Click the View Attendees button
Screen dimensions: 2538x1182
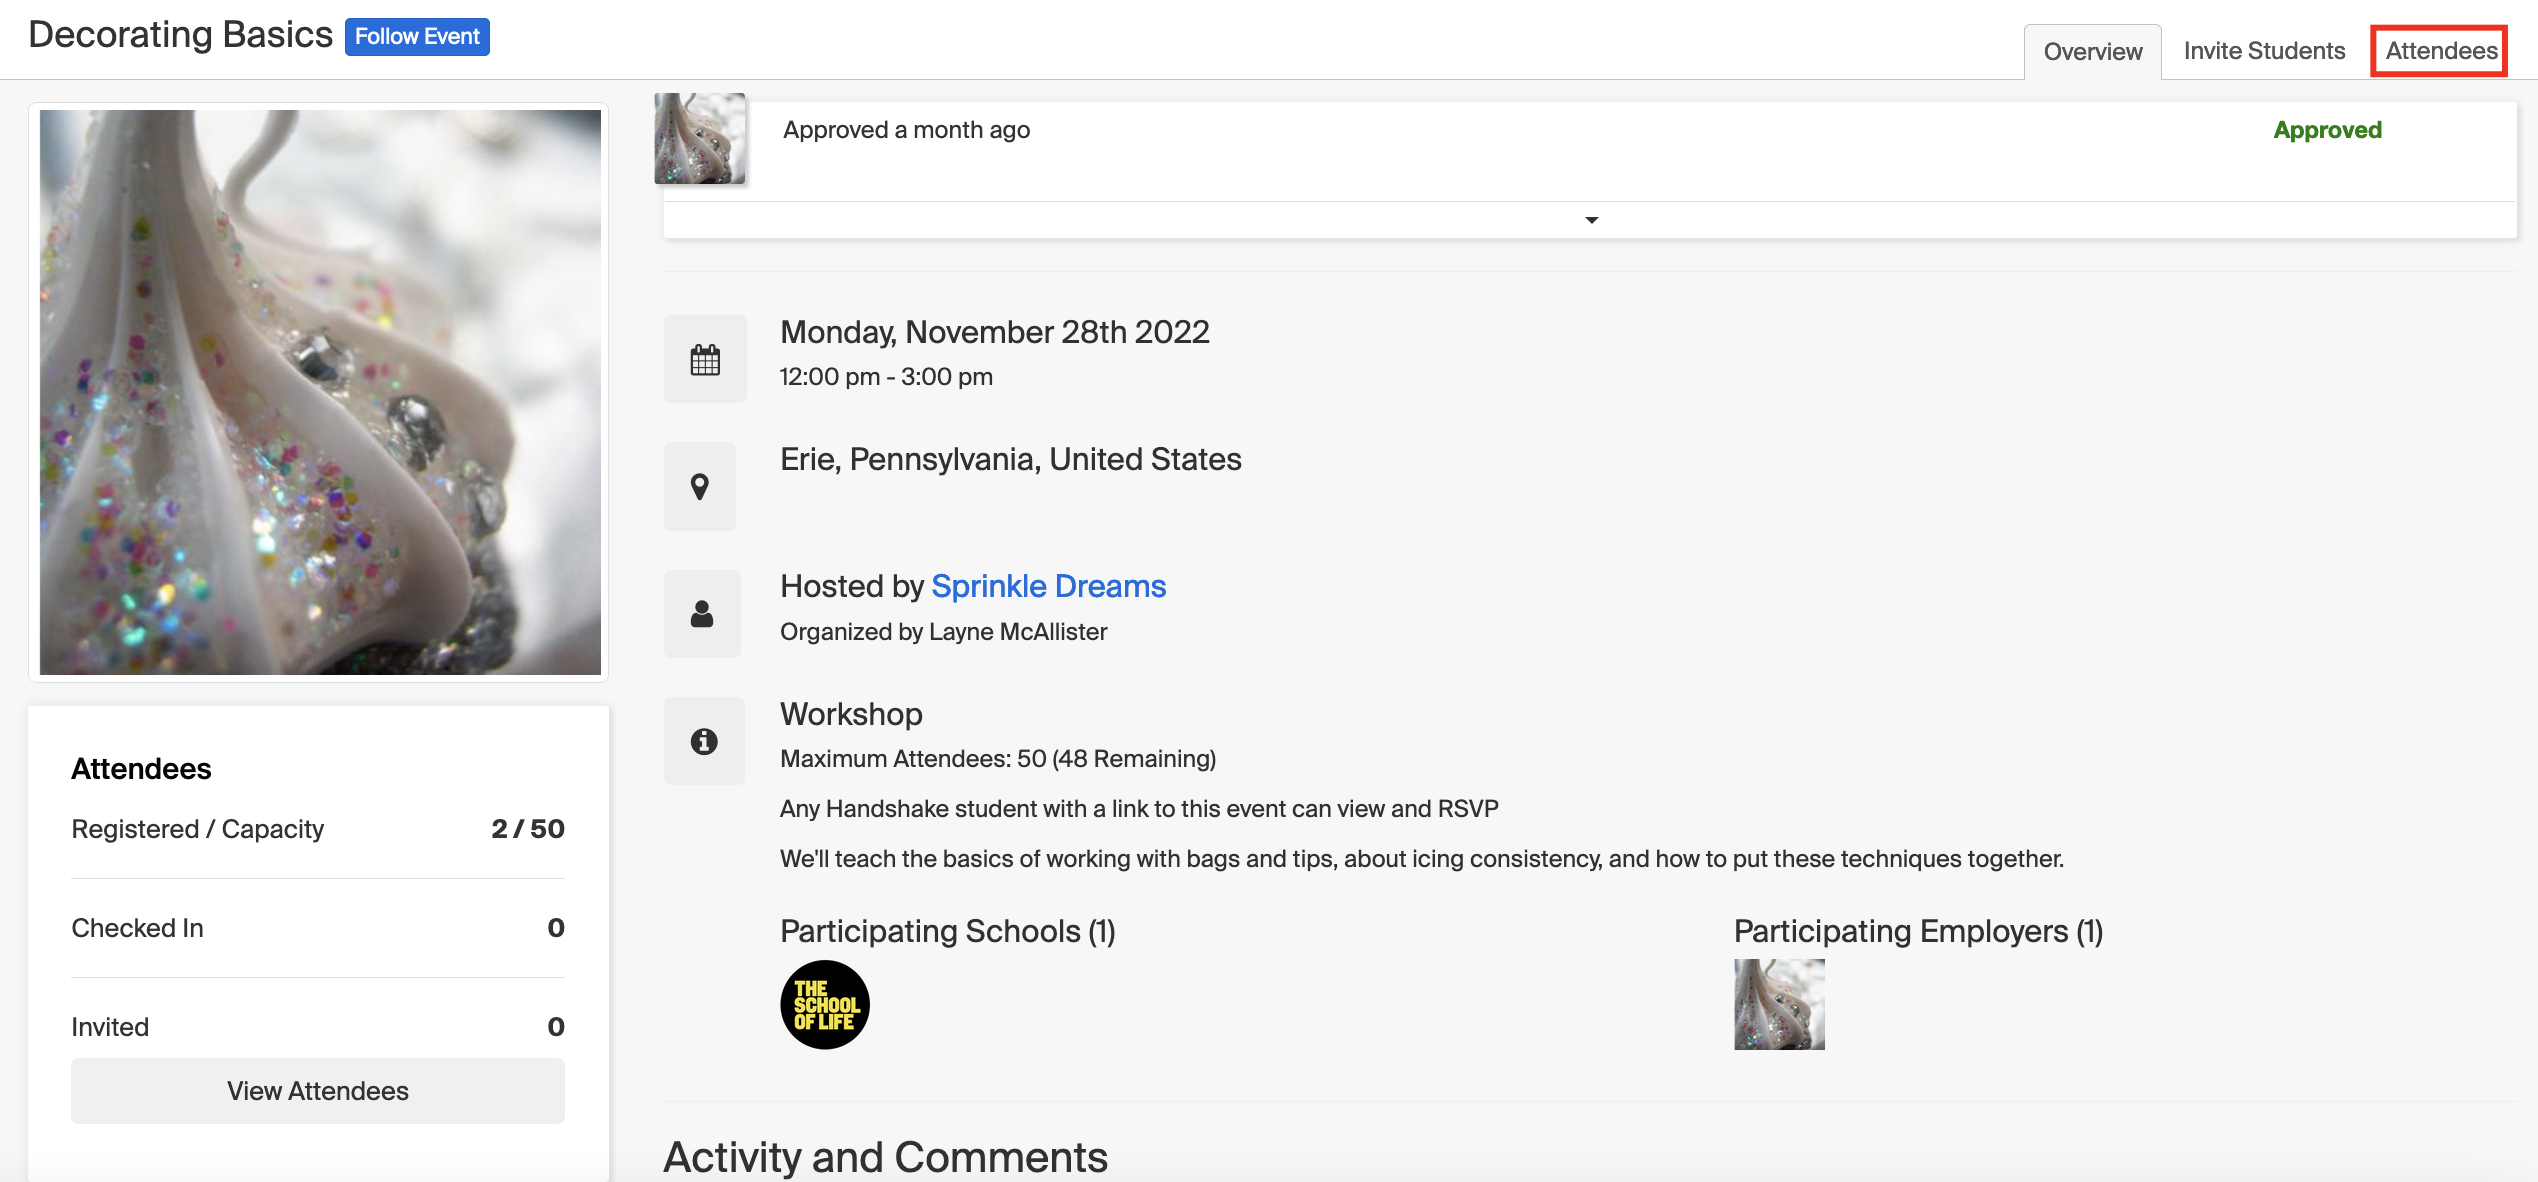318,1091
